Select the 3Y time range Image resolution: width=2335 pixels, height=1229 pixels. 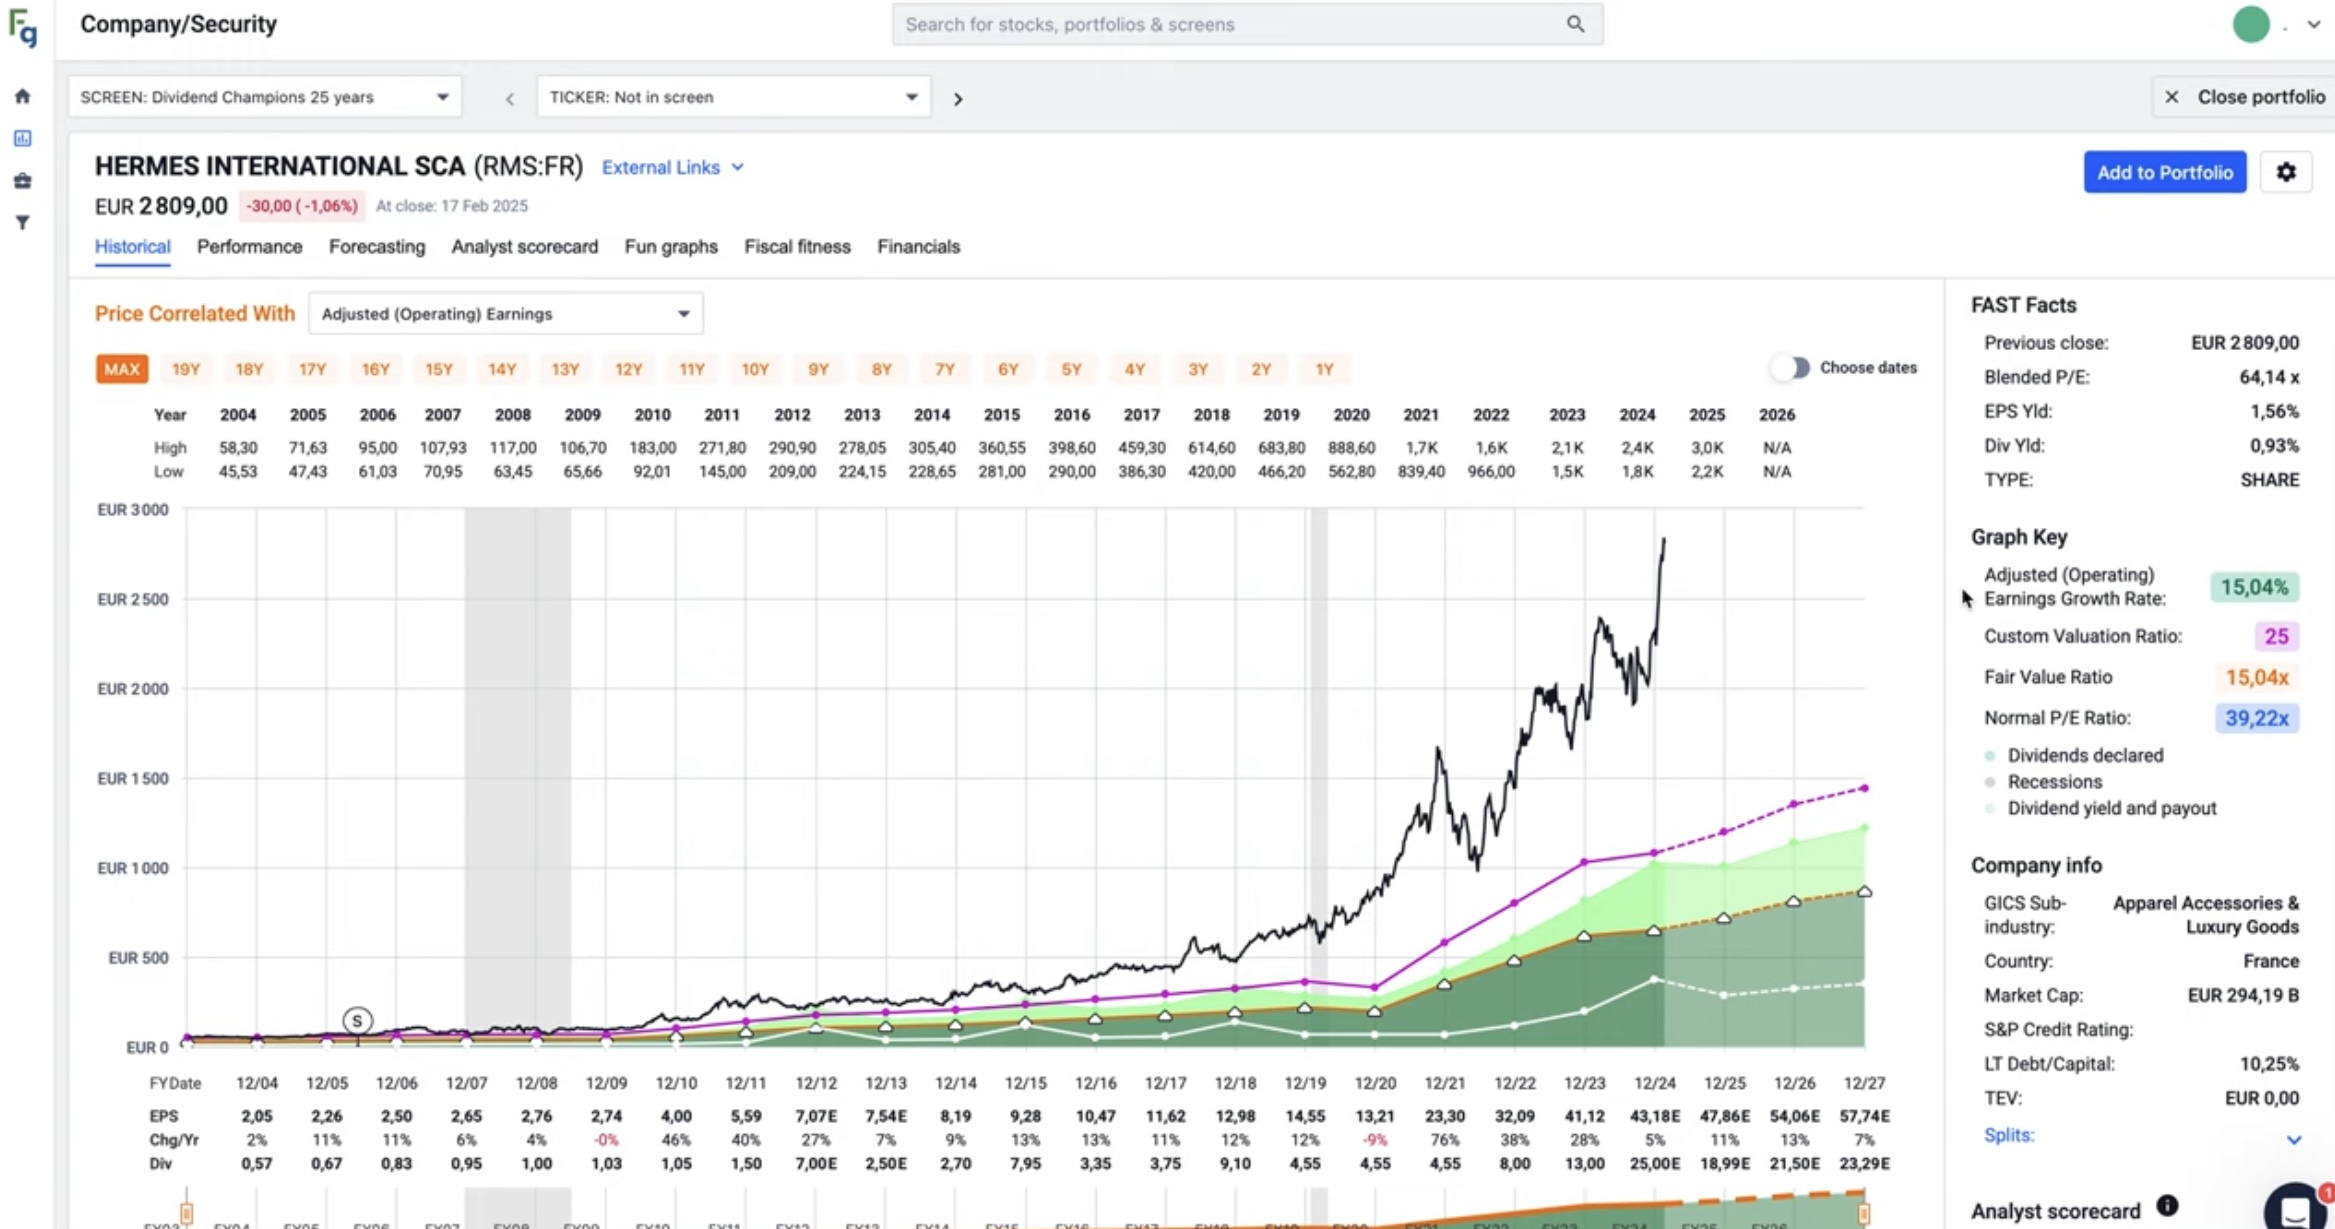point(1198,369)
